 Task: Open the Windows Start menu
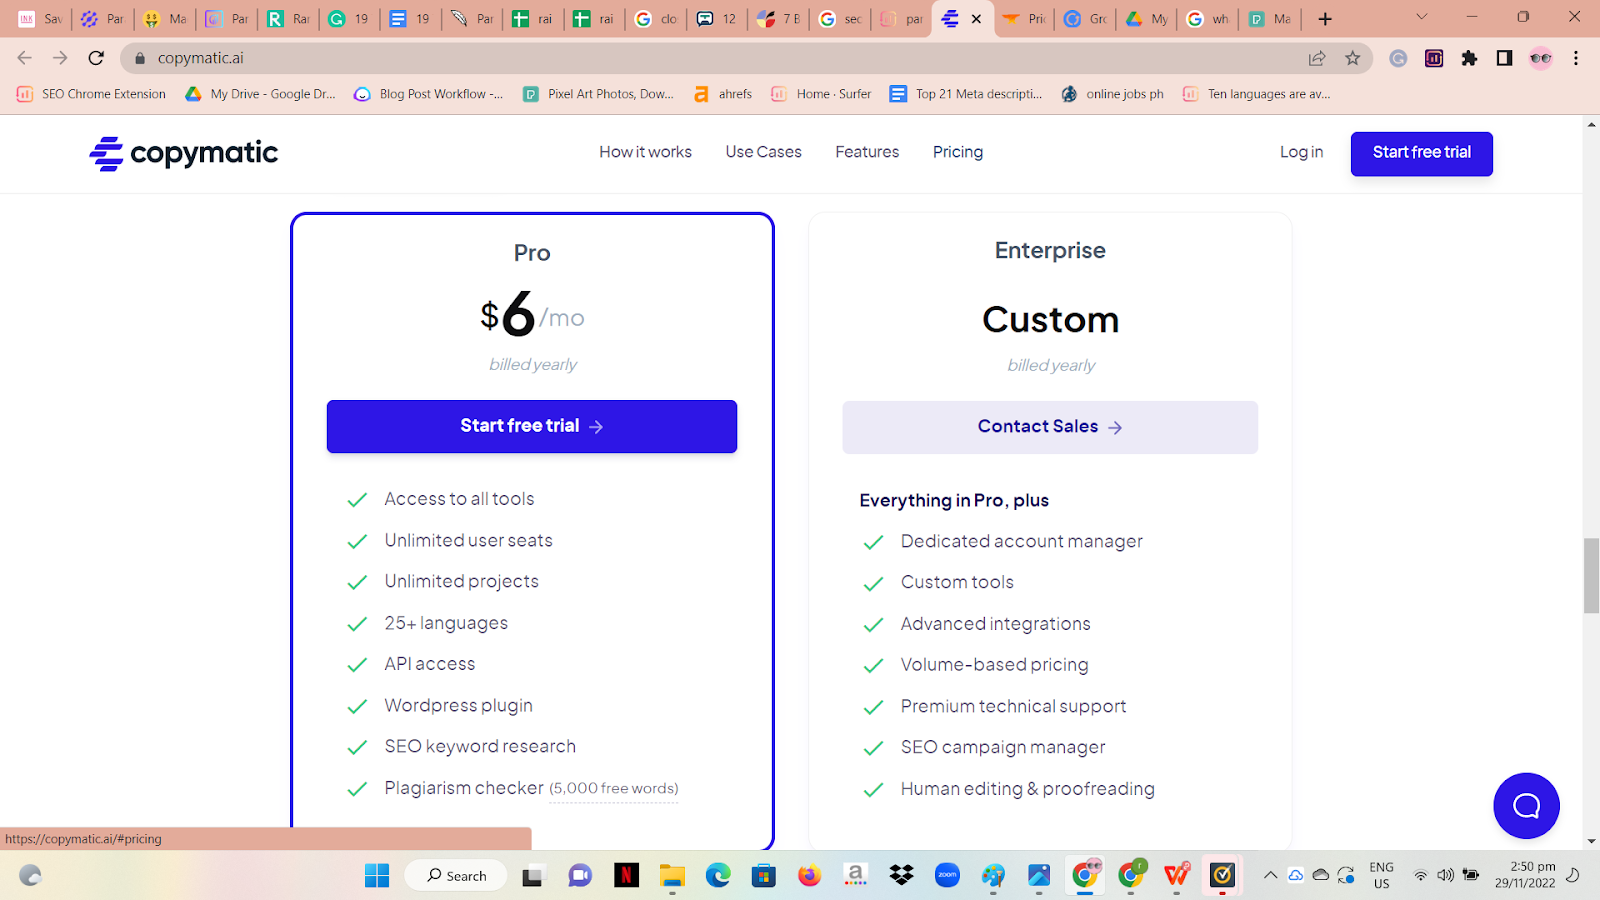click(377, 876)
